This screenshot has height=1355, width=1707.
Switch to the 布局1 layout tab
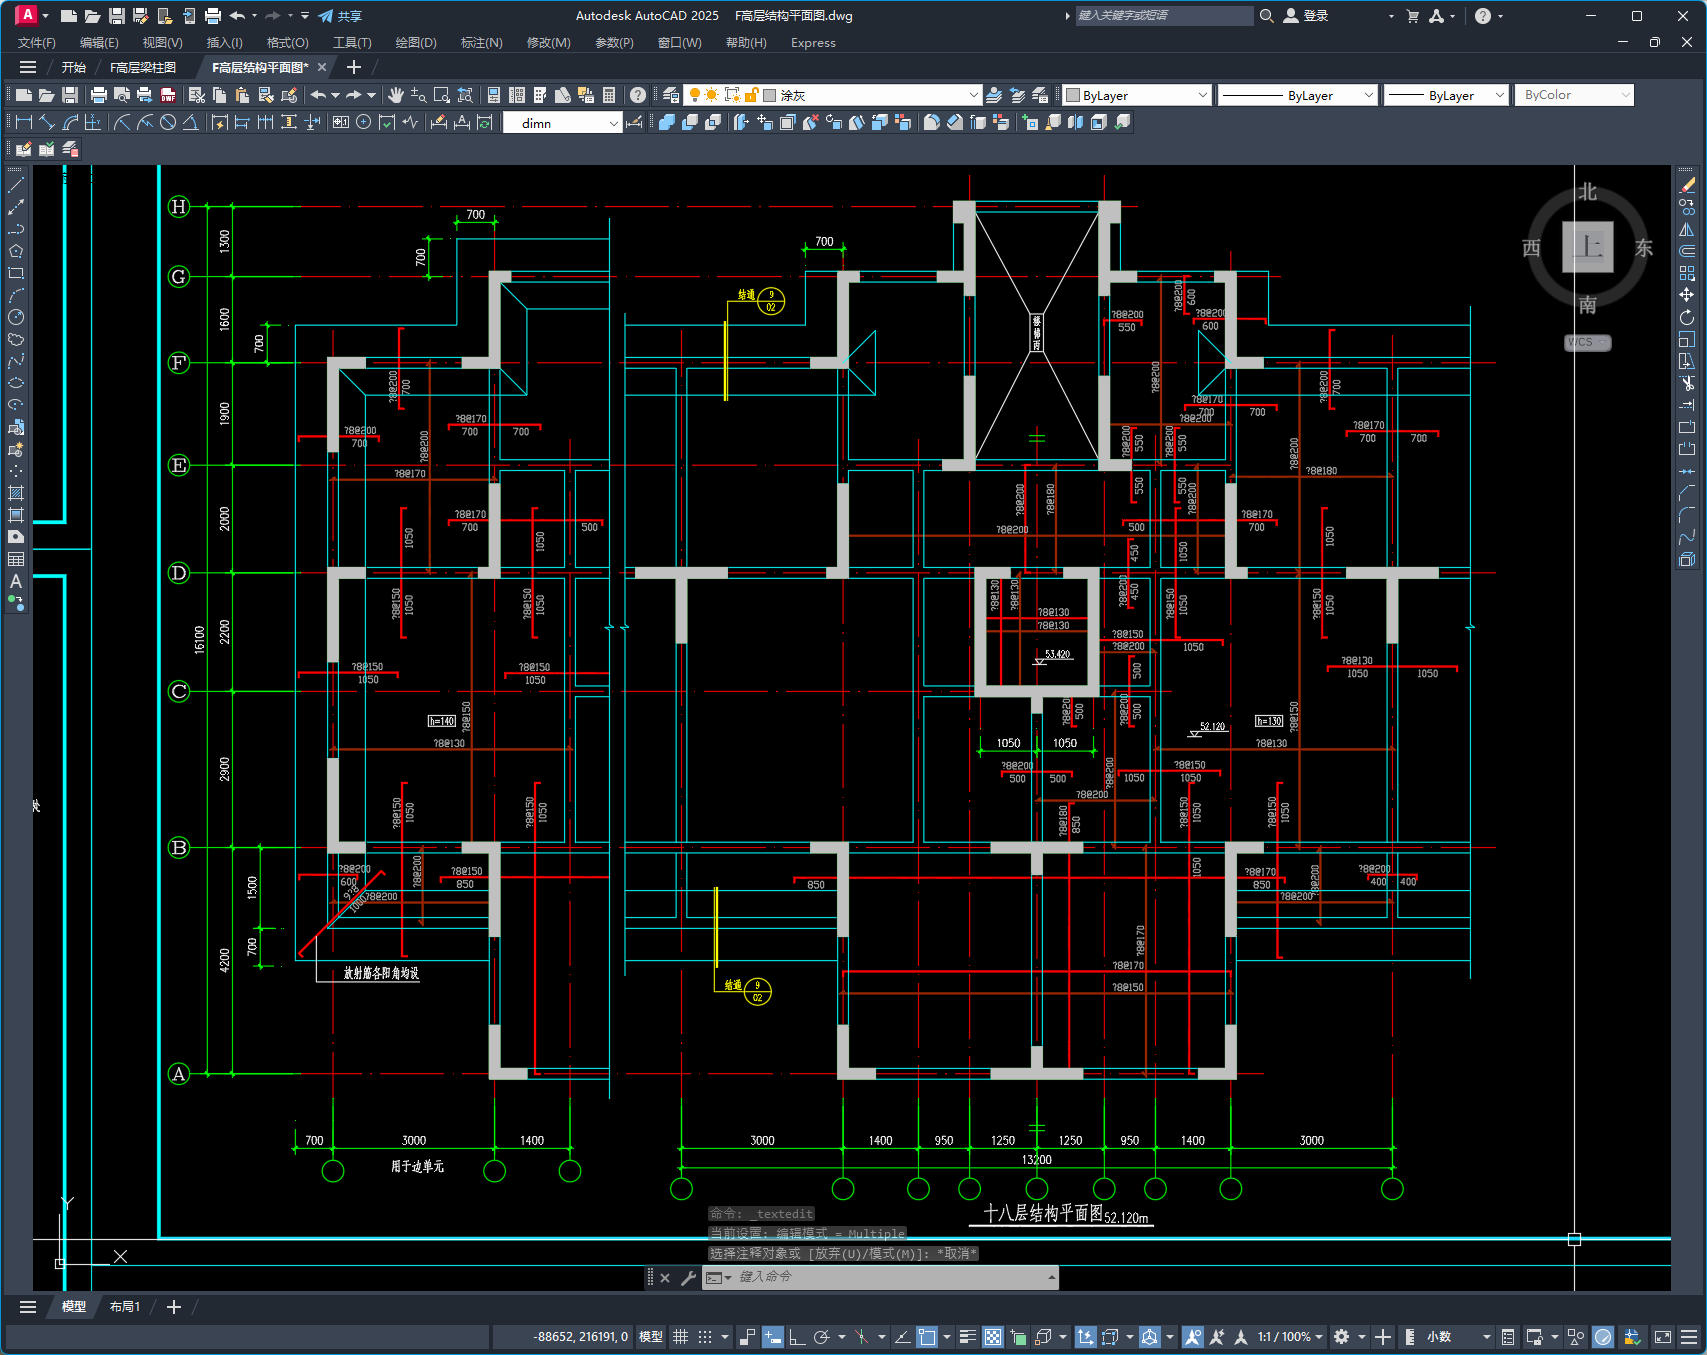[x=125, y=1306]
